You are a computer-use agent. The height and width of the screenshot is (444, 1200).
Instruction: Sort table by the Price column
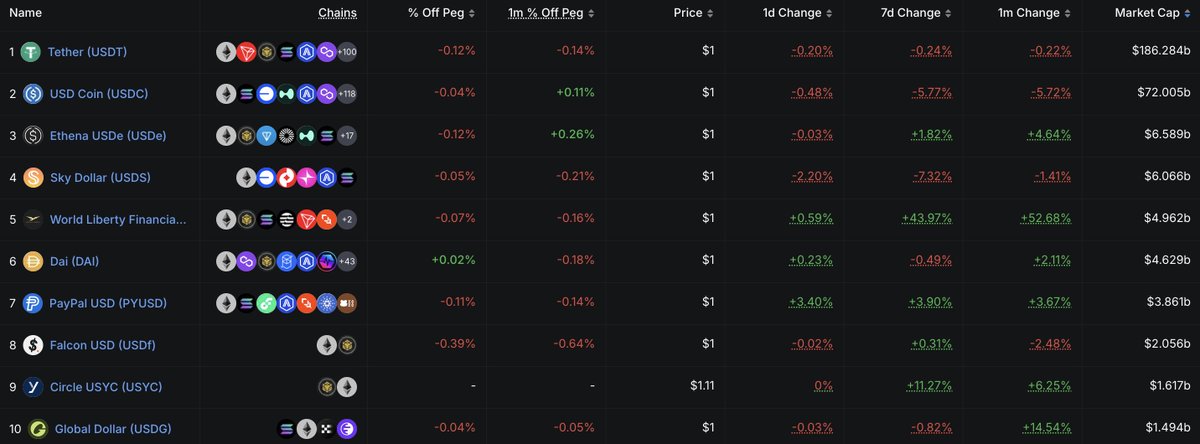(x=694, y=14)
